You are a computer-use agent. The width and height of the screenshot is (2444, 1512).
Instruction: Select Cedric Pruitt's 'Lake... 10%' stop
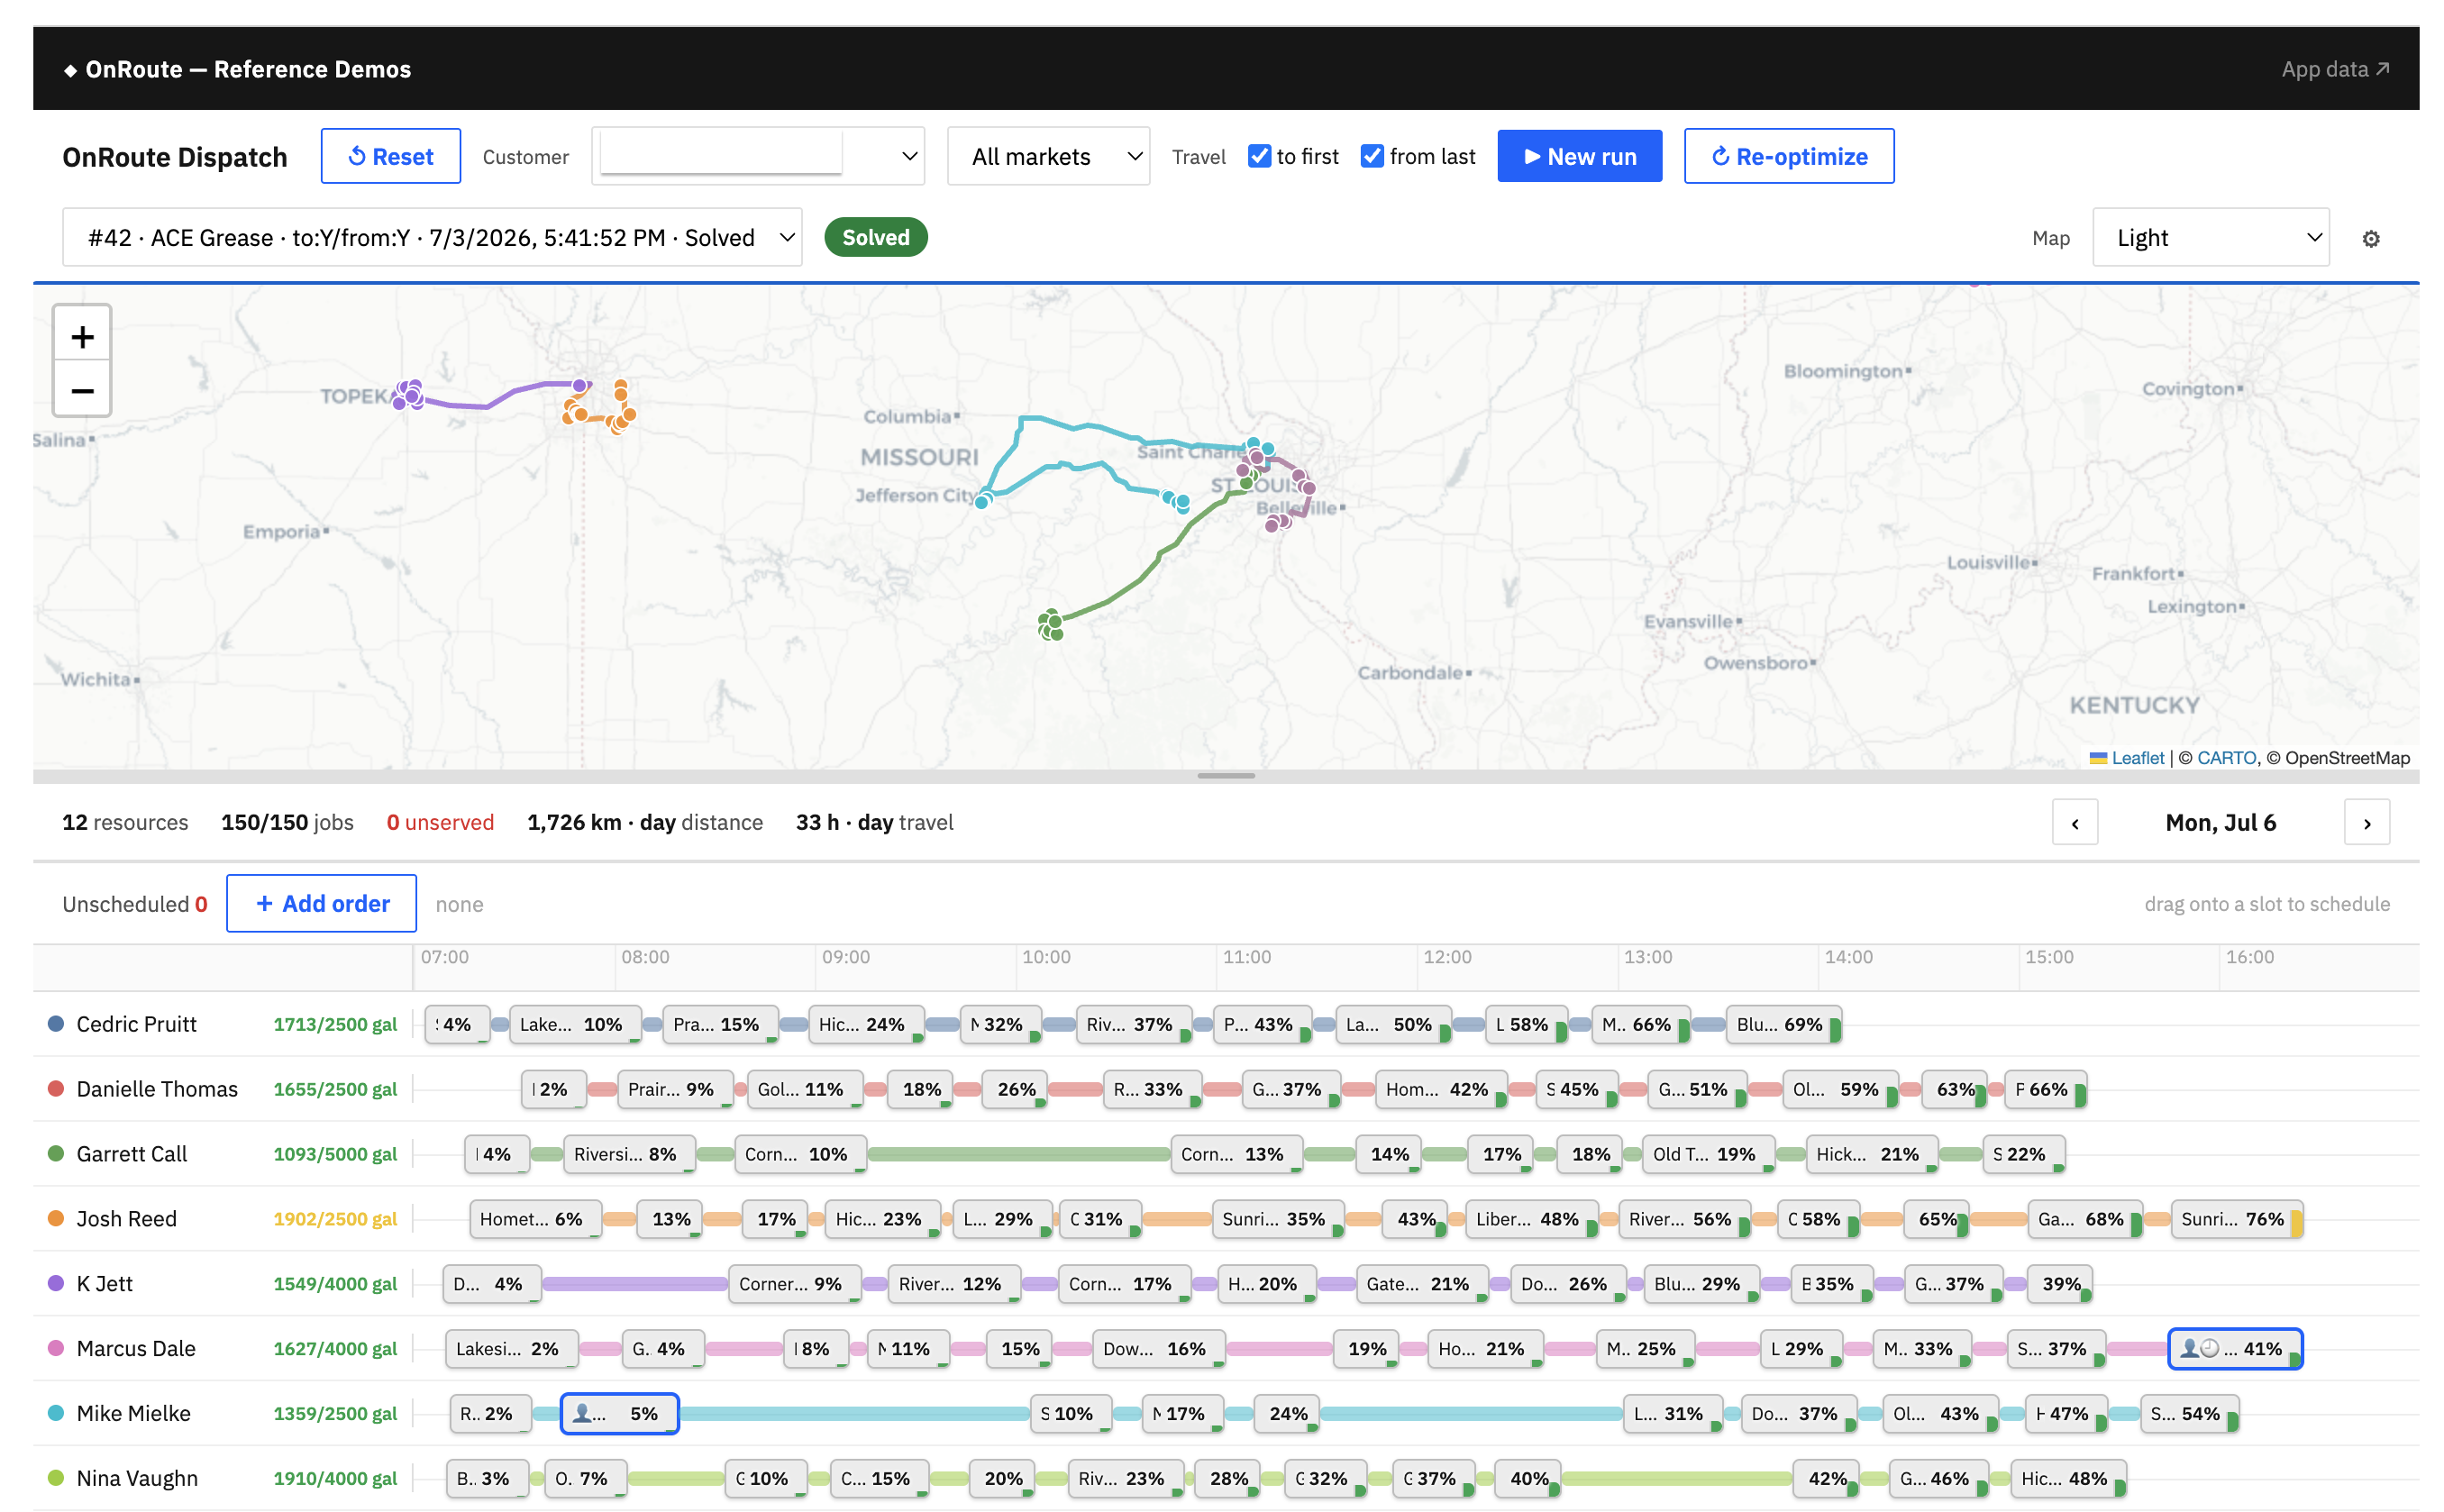574,1024
